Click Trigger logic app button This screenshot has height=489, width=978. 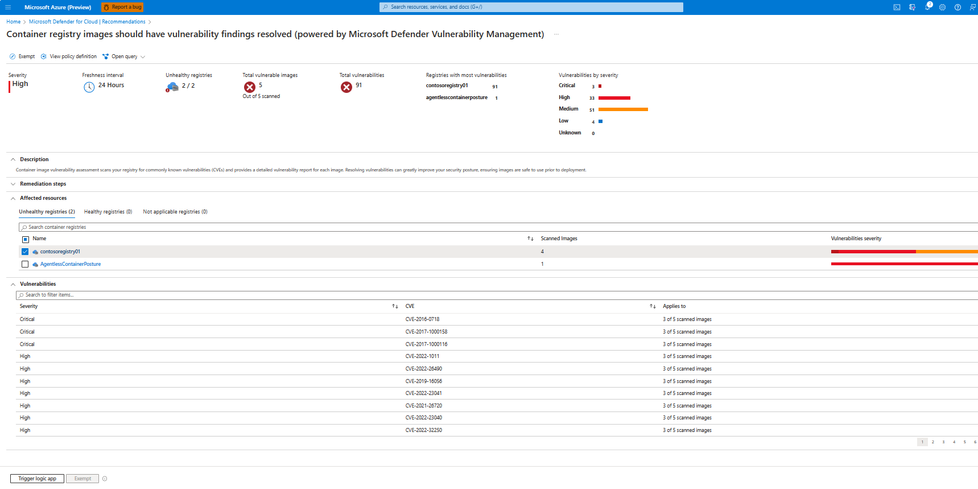click(37, 478)
